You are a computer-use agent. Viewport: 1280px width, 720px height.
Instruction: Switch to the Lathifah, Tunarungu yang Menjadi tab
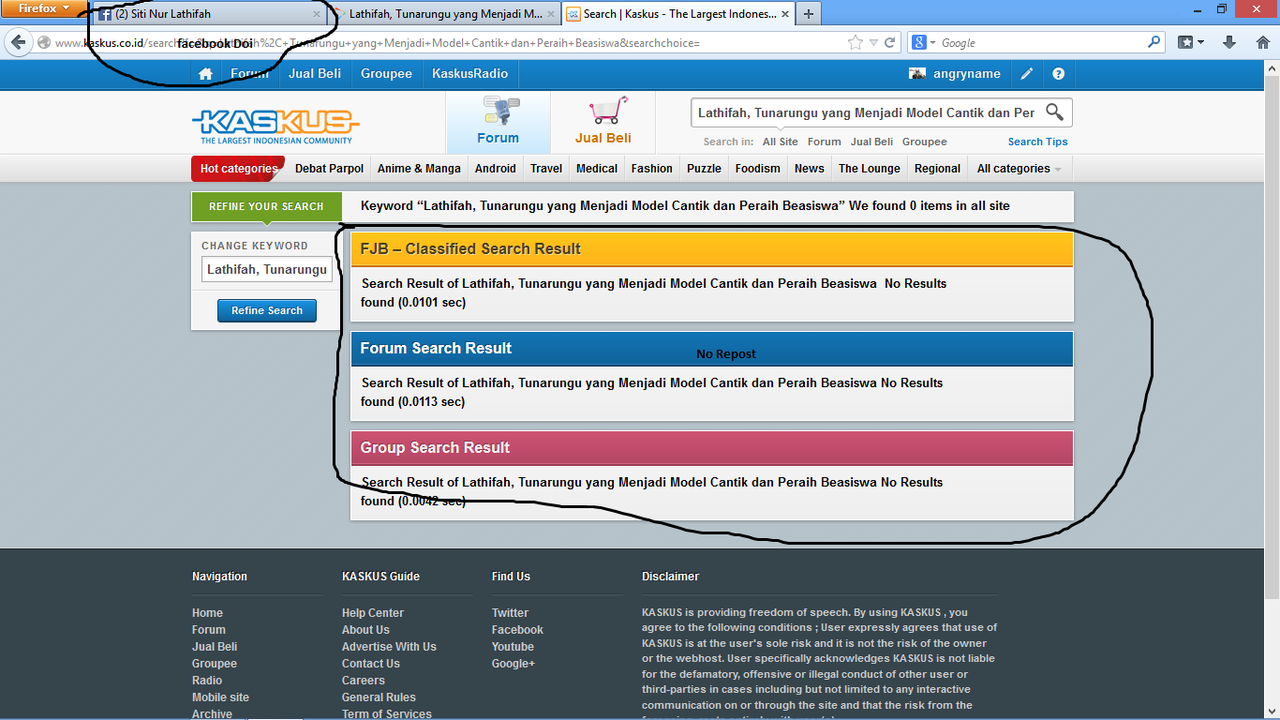tap(444, 14)
